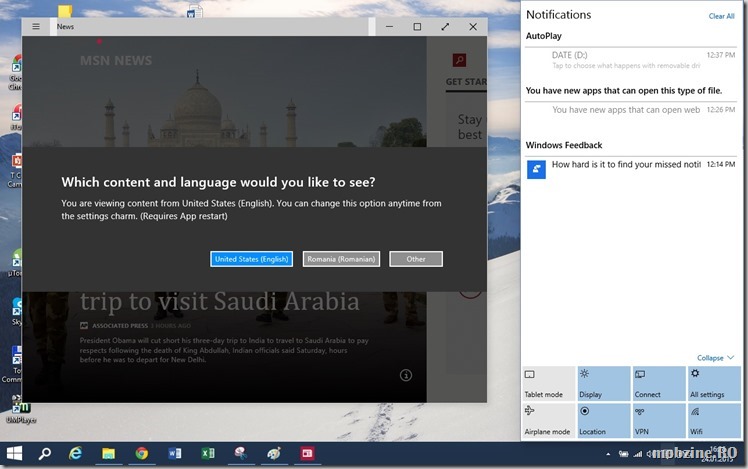Open the Paint palette icon in the taskbar

tap(274, 454)
